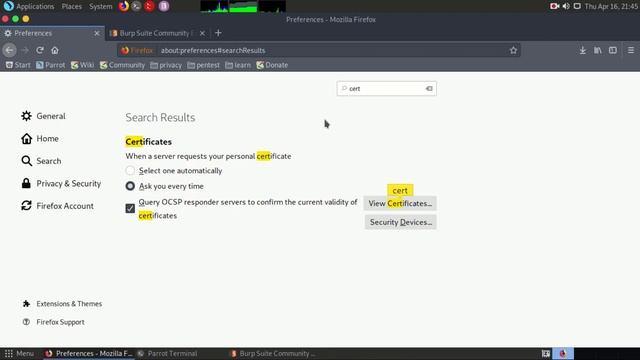Expand the privacy bookmarks folder

166,65
